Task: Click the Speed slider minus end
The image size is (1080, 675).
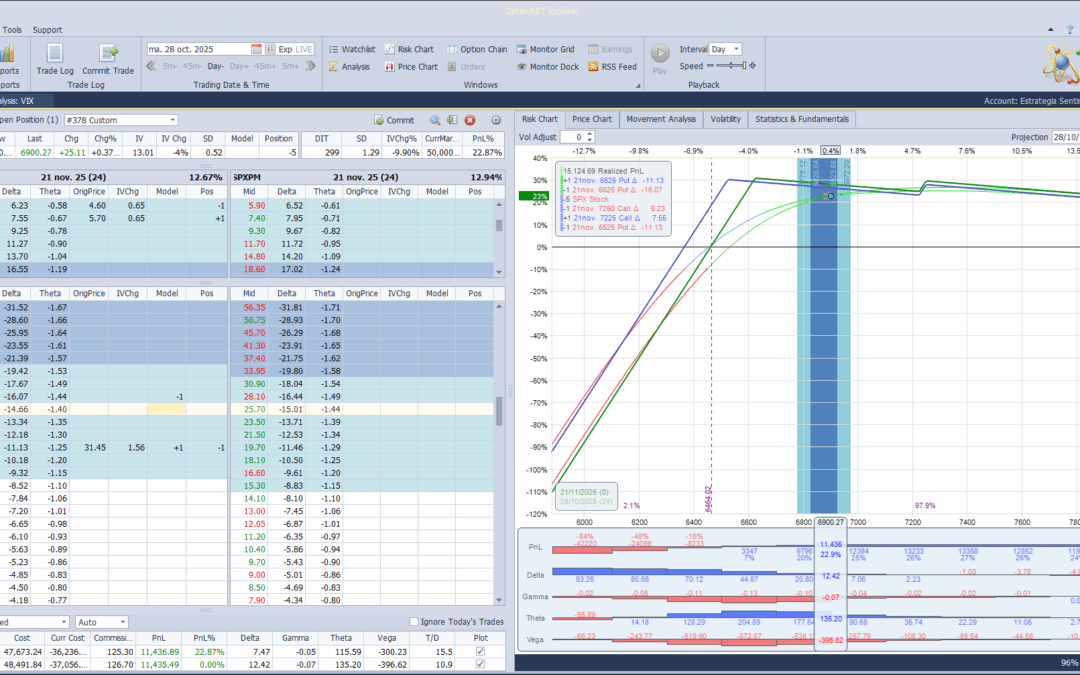Action: [x=710, y=66]
